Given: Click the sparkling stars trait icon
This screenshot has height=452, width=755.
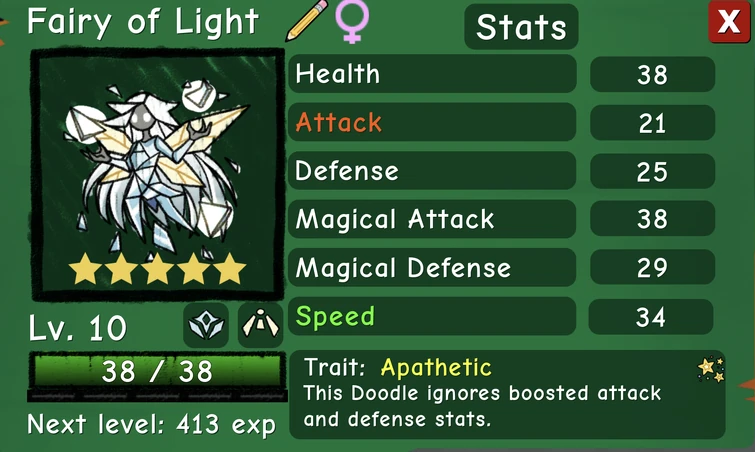Looking at the screenshot, I should pyautogui.click(x=711, y=370).
